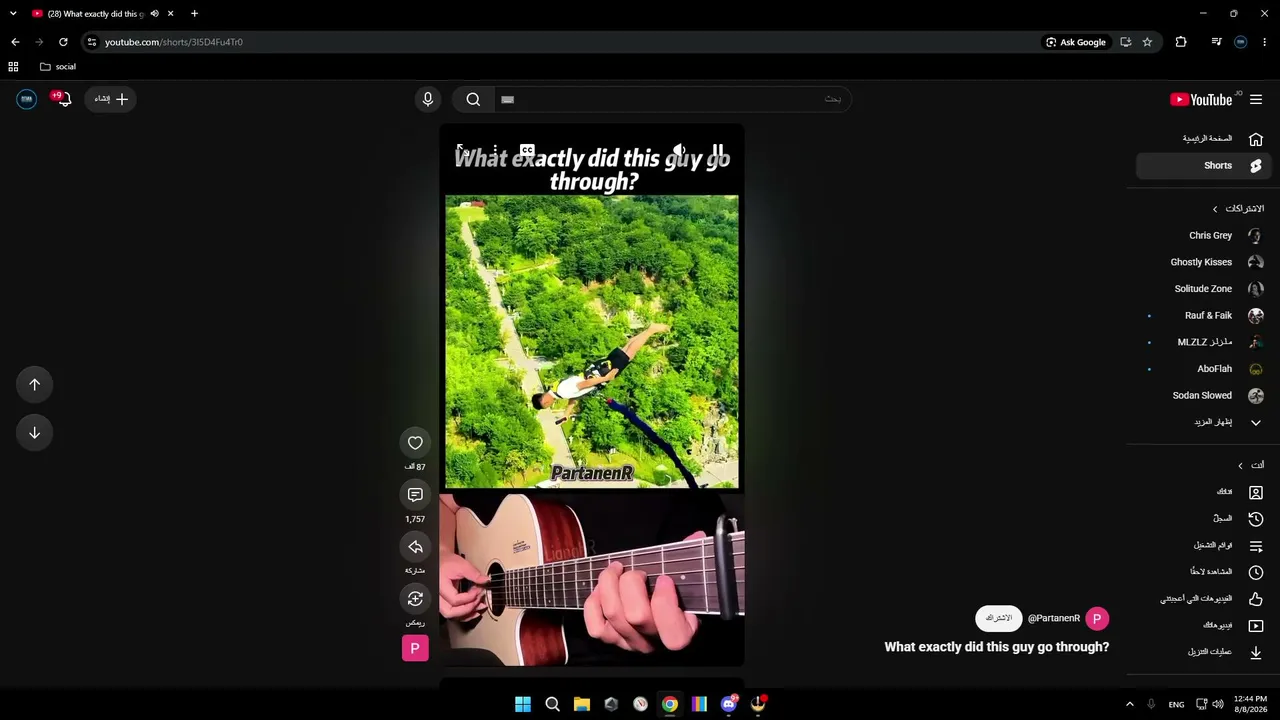This screenshot has width=1280, height=720.
Task: Open Liked videos thumbs-up sidebar item
Action: [x=1203, y=599]
